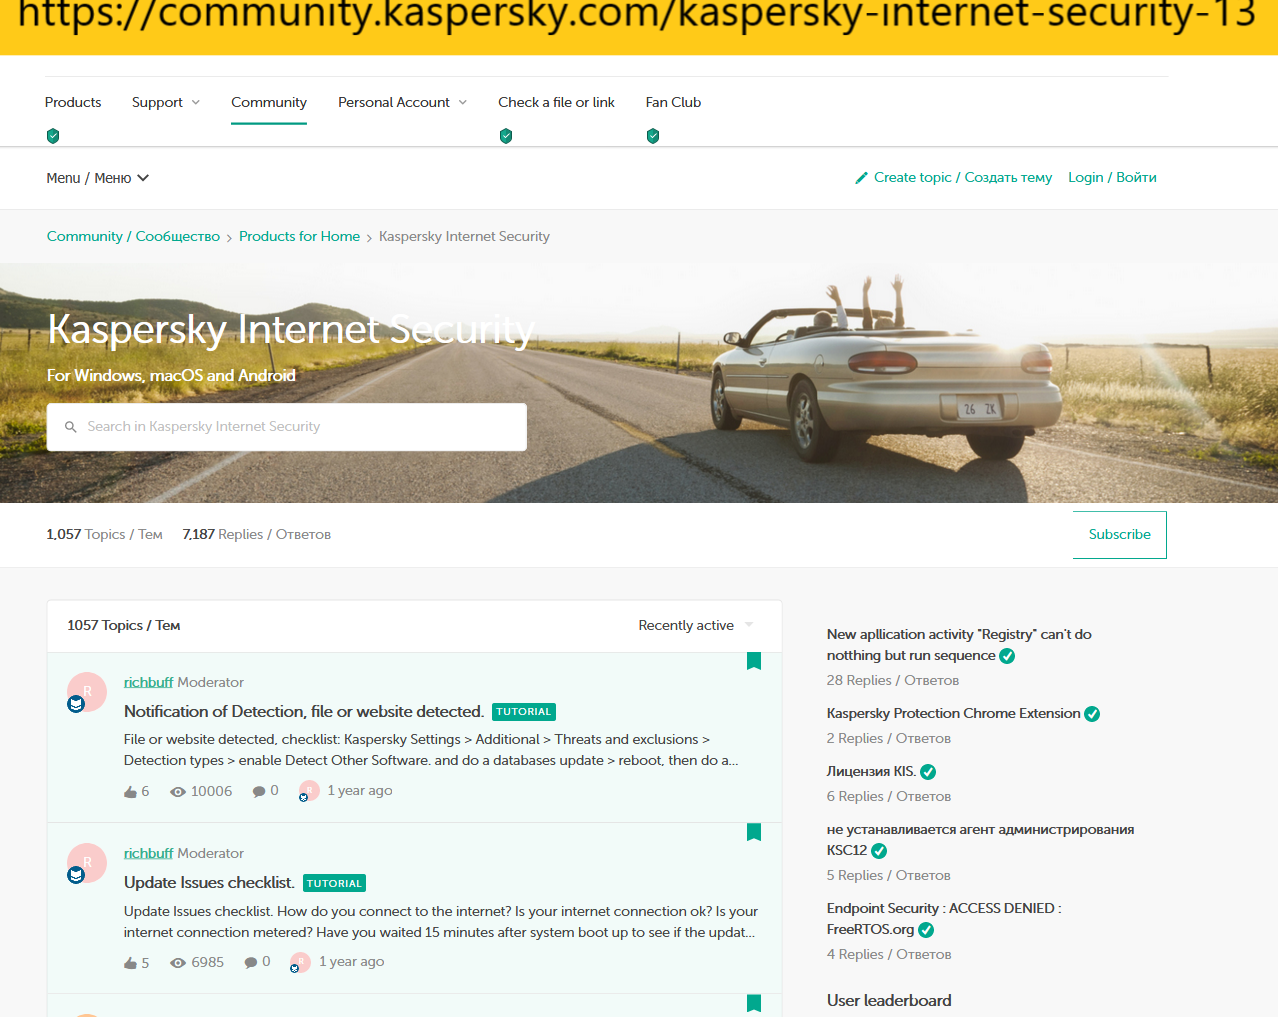
Task: Click the shield icon under Fan Club
Action: click(x=653, y=136)
